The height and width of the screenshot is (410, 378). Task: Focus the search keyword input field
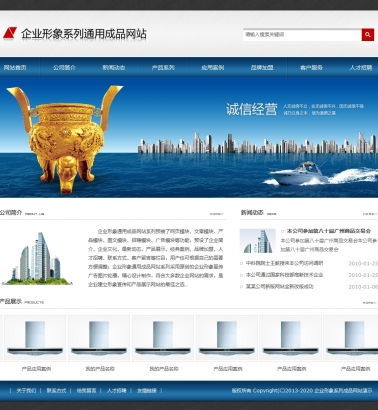click(302, 35)
